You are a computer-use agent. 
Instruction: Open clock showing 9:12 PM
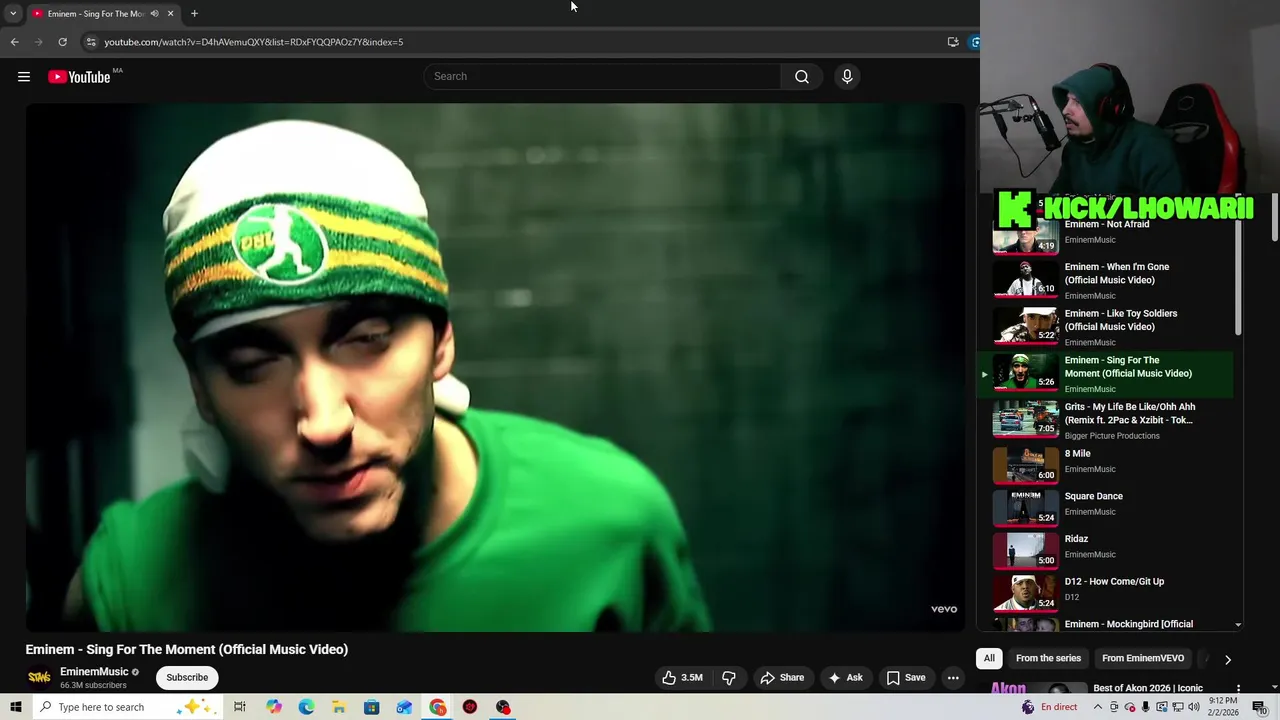pos(1224,707)
